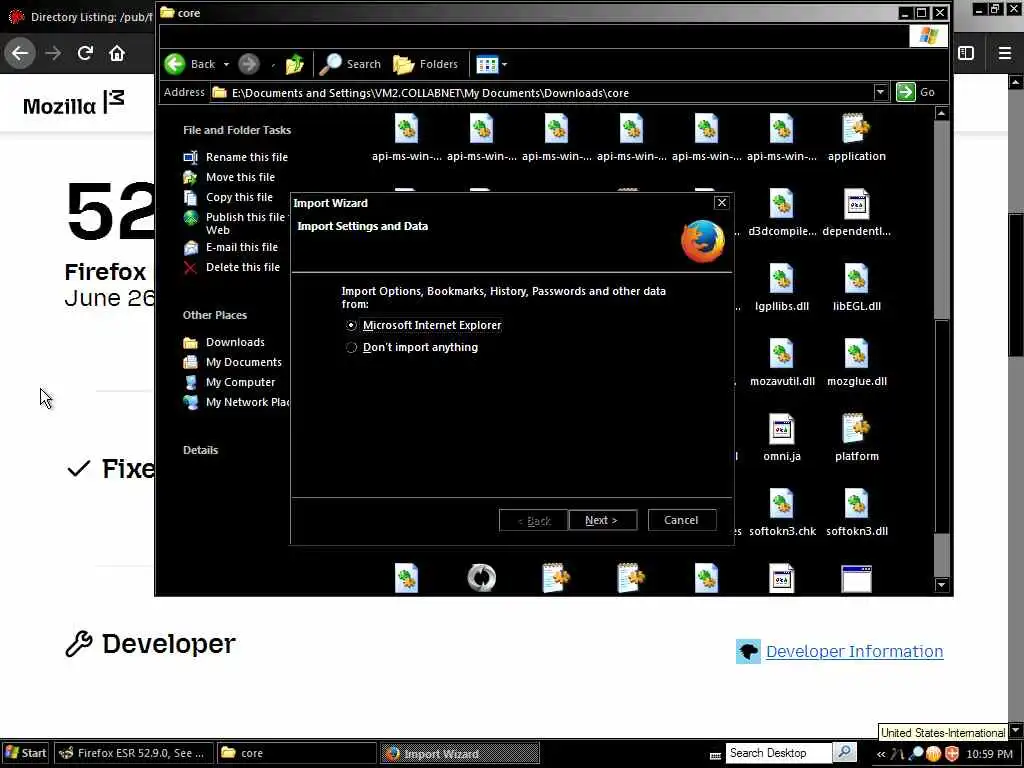The height and width of the screenshot is (768, 1024).
Task: Switch to Import Wizard taskbar item
Action: tap(460, 753)
